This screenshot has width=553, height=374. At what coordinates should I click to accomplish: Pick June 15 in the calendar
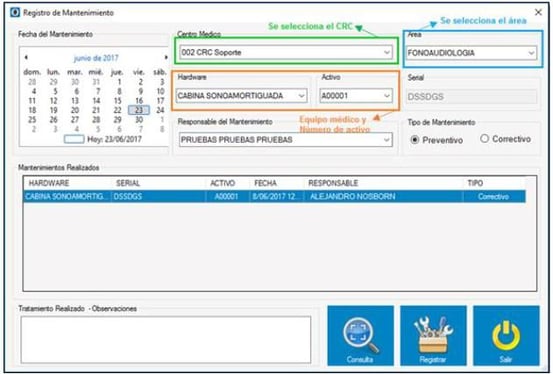(117, 101)
